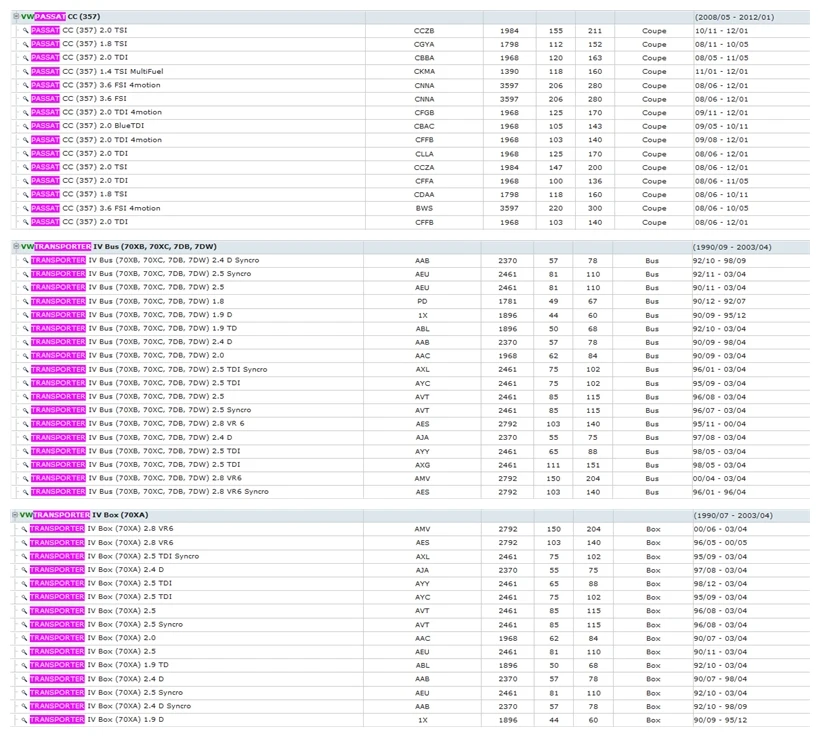This screenshot has height=737, width=820.
Task: Select engine code cell CKMA
Action: point(424,72)
